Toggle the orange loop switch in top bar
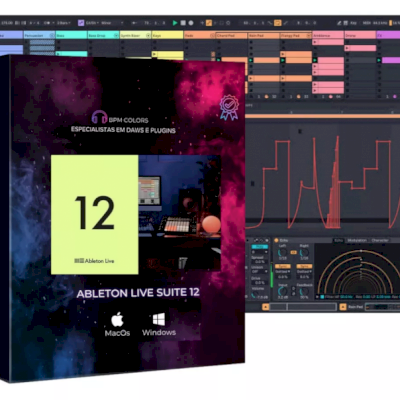This screenshot has width=400, height=400. (x=277, y=23)
